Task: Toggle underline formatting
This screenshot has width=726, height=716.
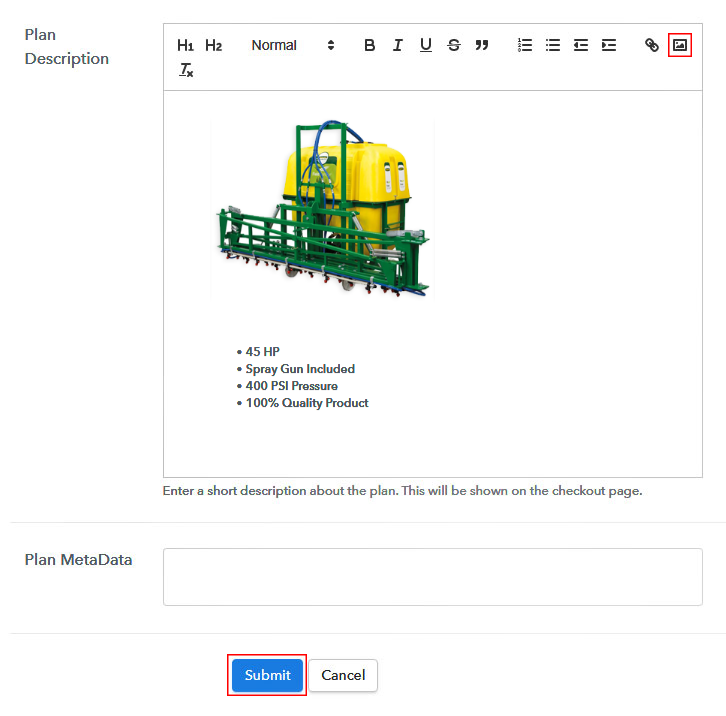Action: [426, 45]
